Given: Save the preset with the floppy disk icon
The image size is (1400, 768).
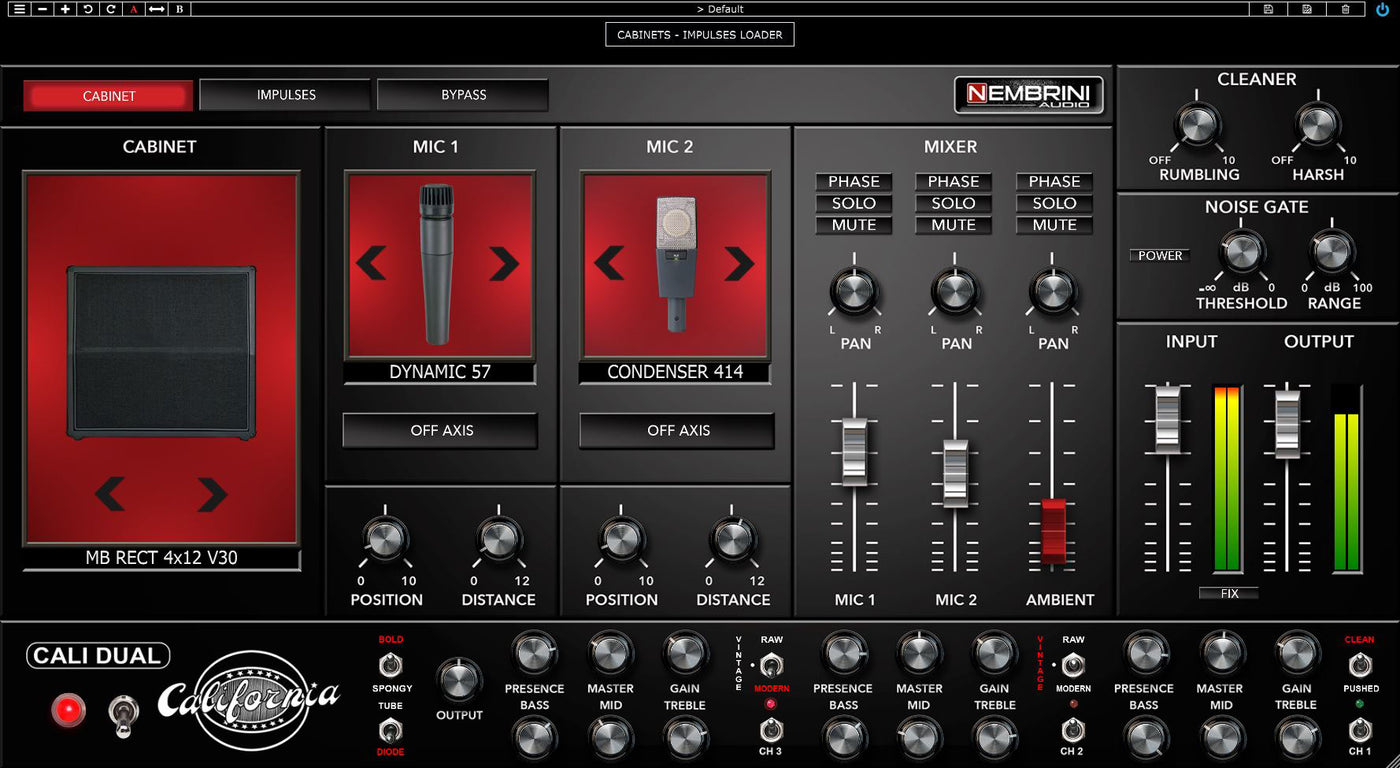Looking at the screenshot, I should [x=1269, y=9].
